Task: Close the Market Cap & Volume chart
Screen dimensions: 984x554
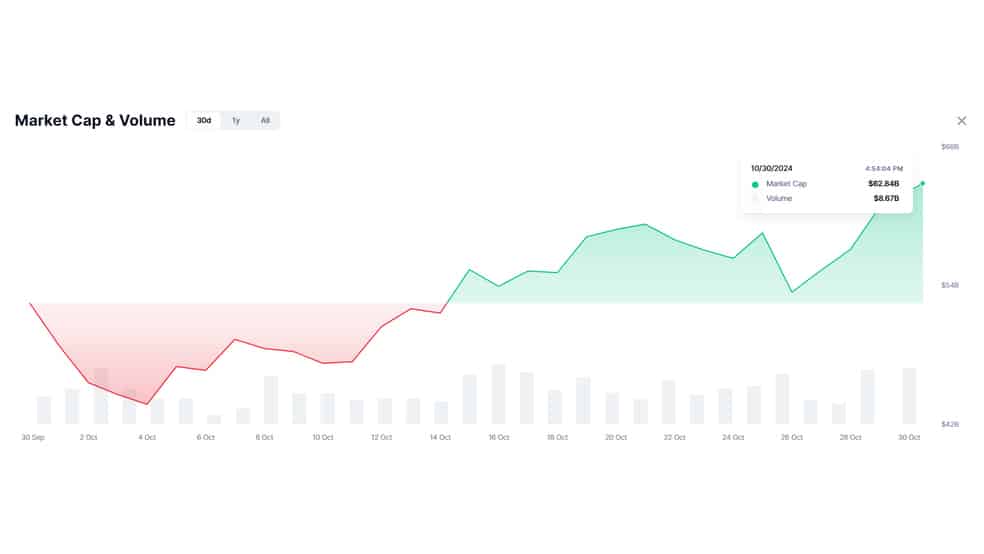Action: [961, 120]
